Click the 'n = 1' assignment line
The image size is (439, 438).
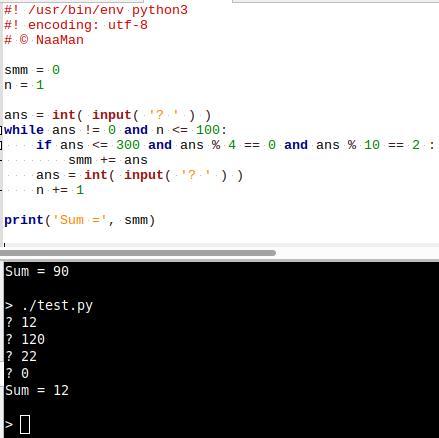click(24, 85)
